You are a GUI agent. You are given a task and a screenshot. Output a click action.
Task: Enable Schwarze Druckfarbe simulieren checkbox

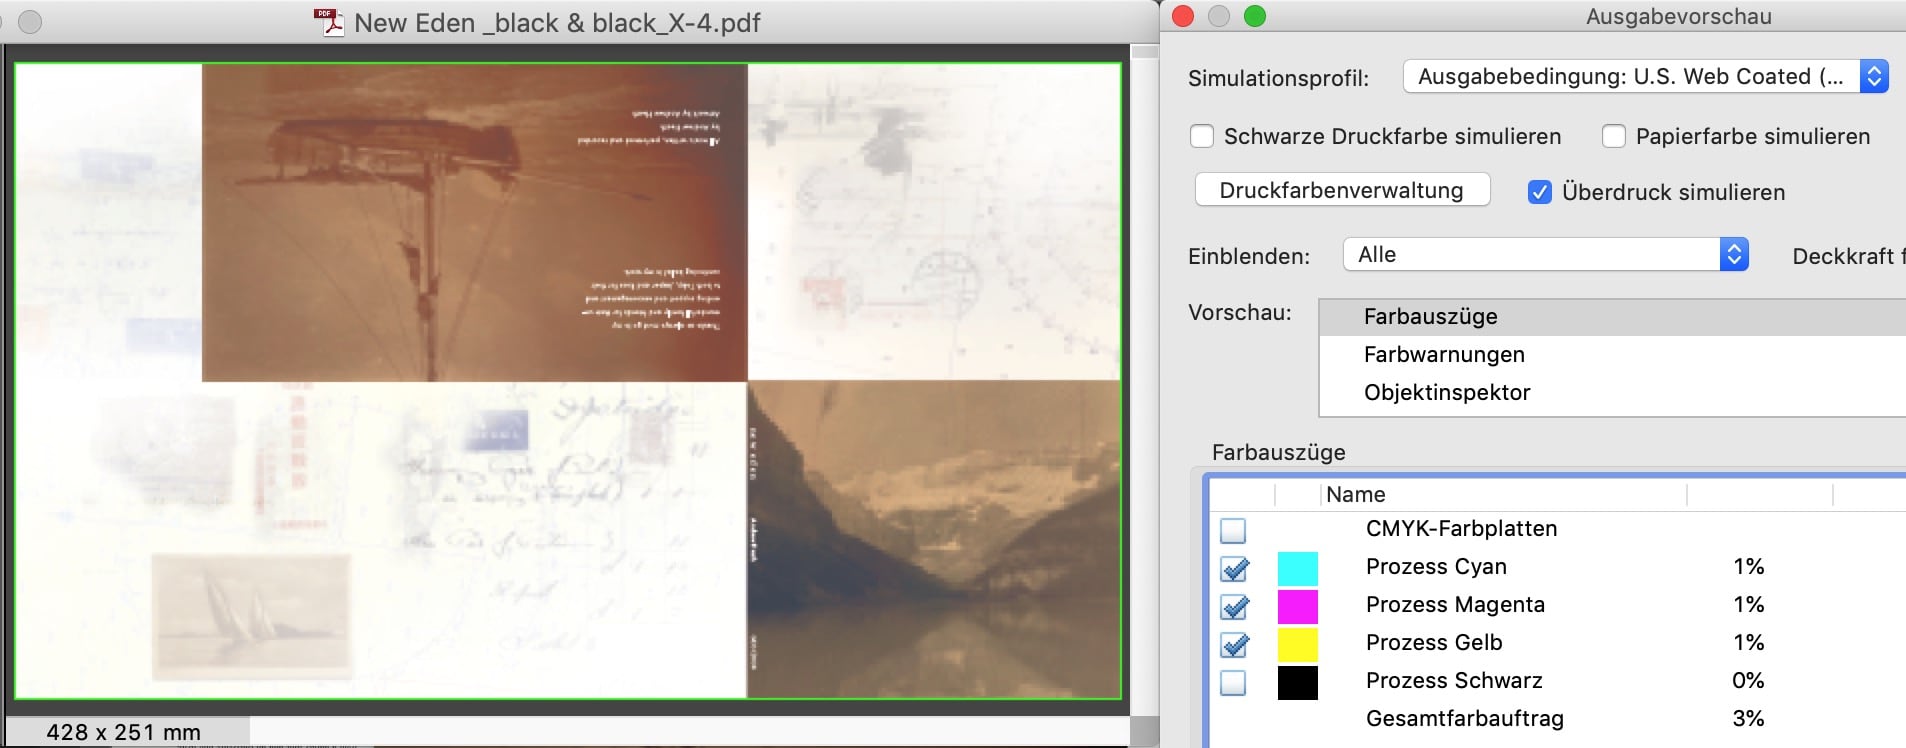coord(1202,136)
